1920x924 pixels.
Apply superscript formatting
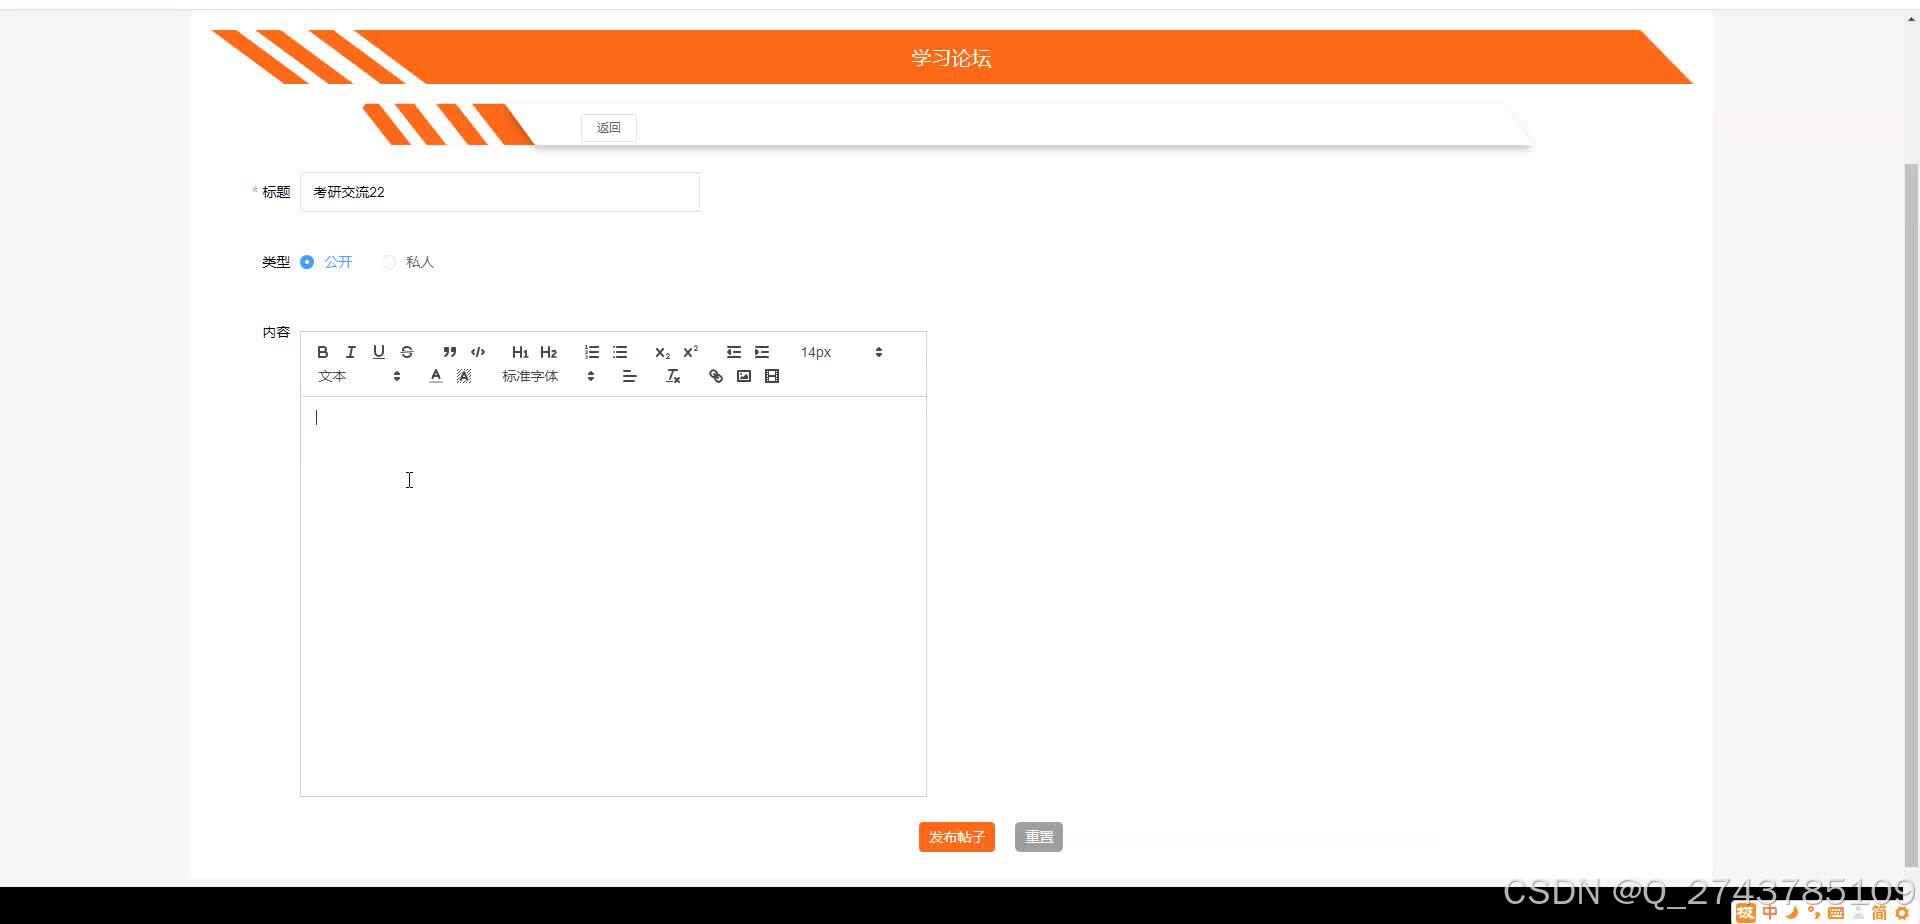coord(690,352)
